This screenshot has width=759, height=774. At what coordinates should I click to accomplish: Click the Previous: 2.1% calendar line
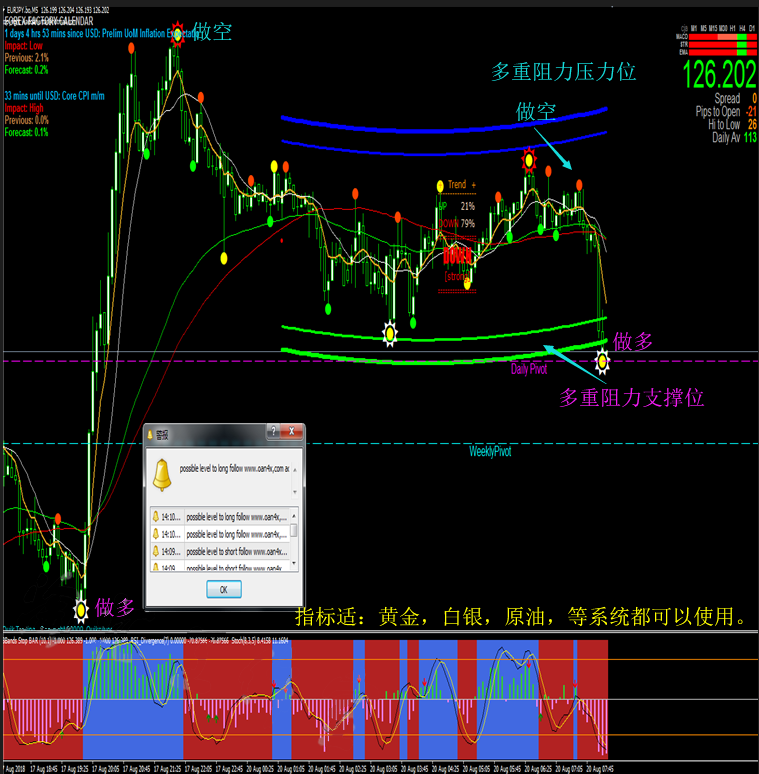[x=27, y=58]
